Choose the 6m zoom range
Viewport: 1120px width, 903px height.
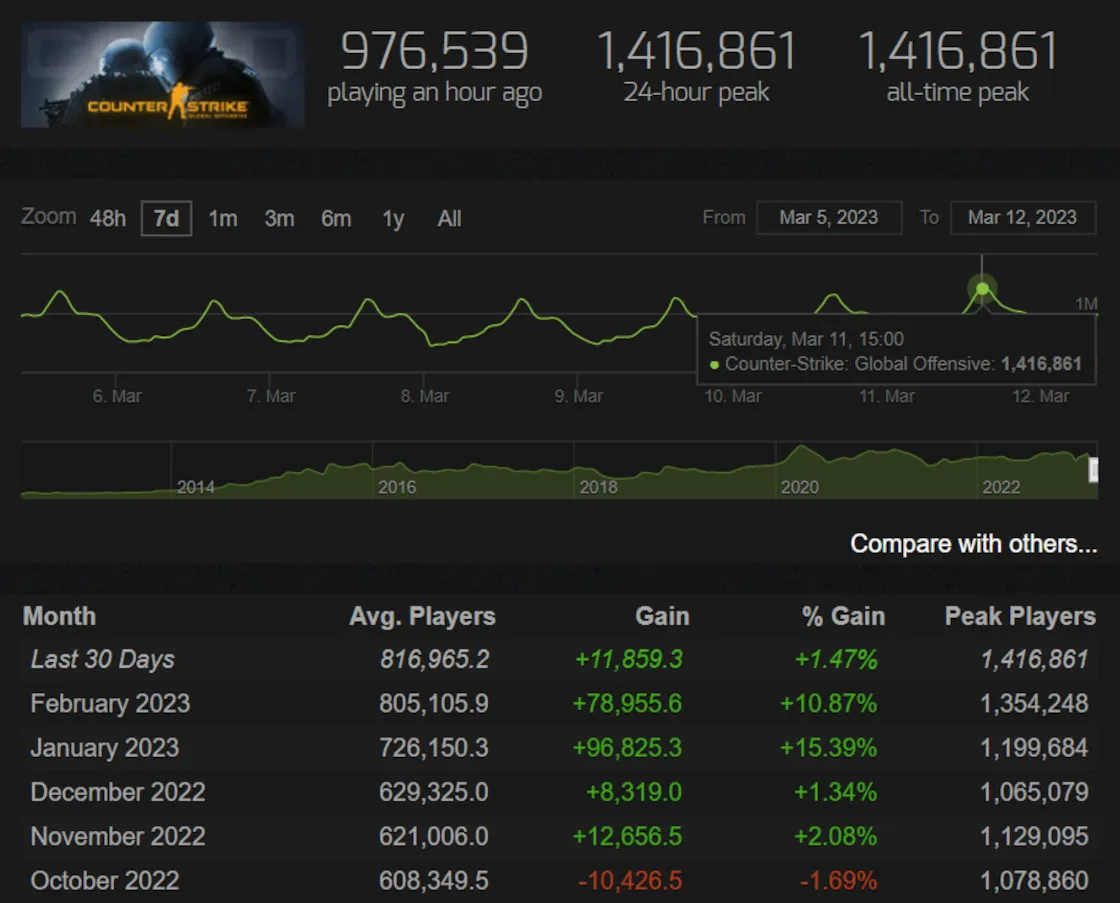[x=336, y=218]
